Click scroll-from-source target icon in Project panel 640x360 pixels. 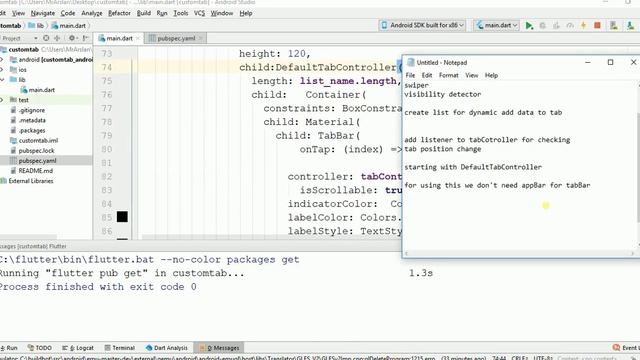(x=46, y=38)
